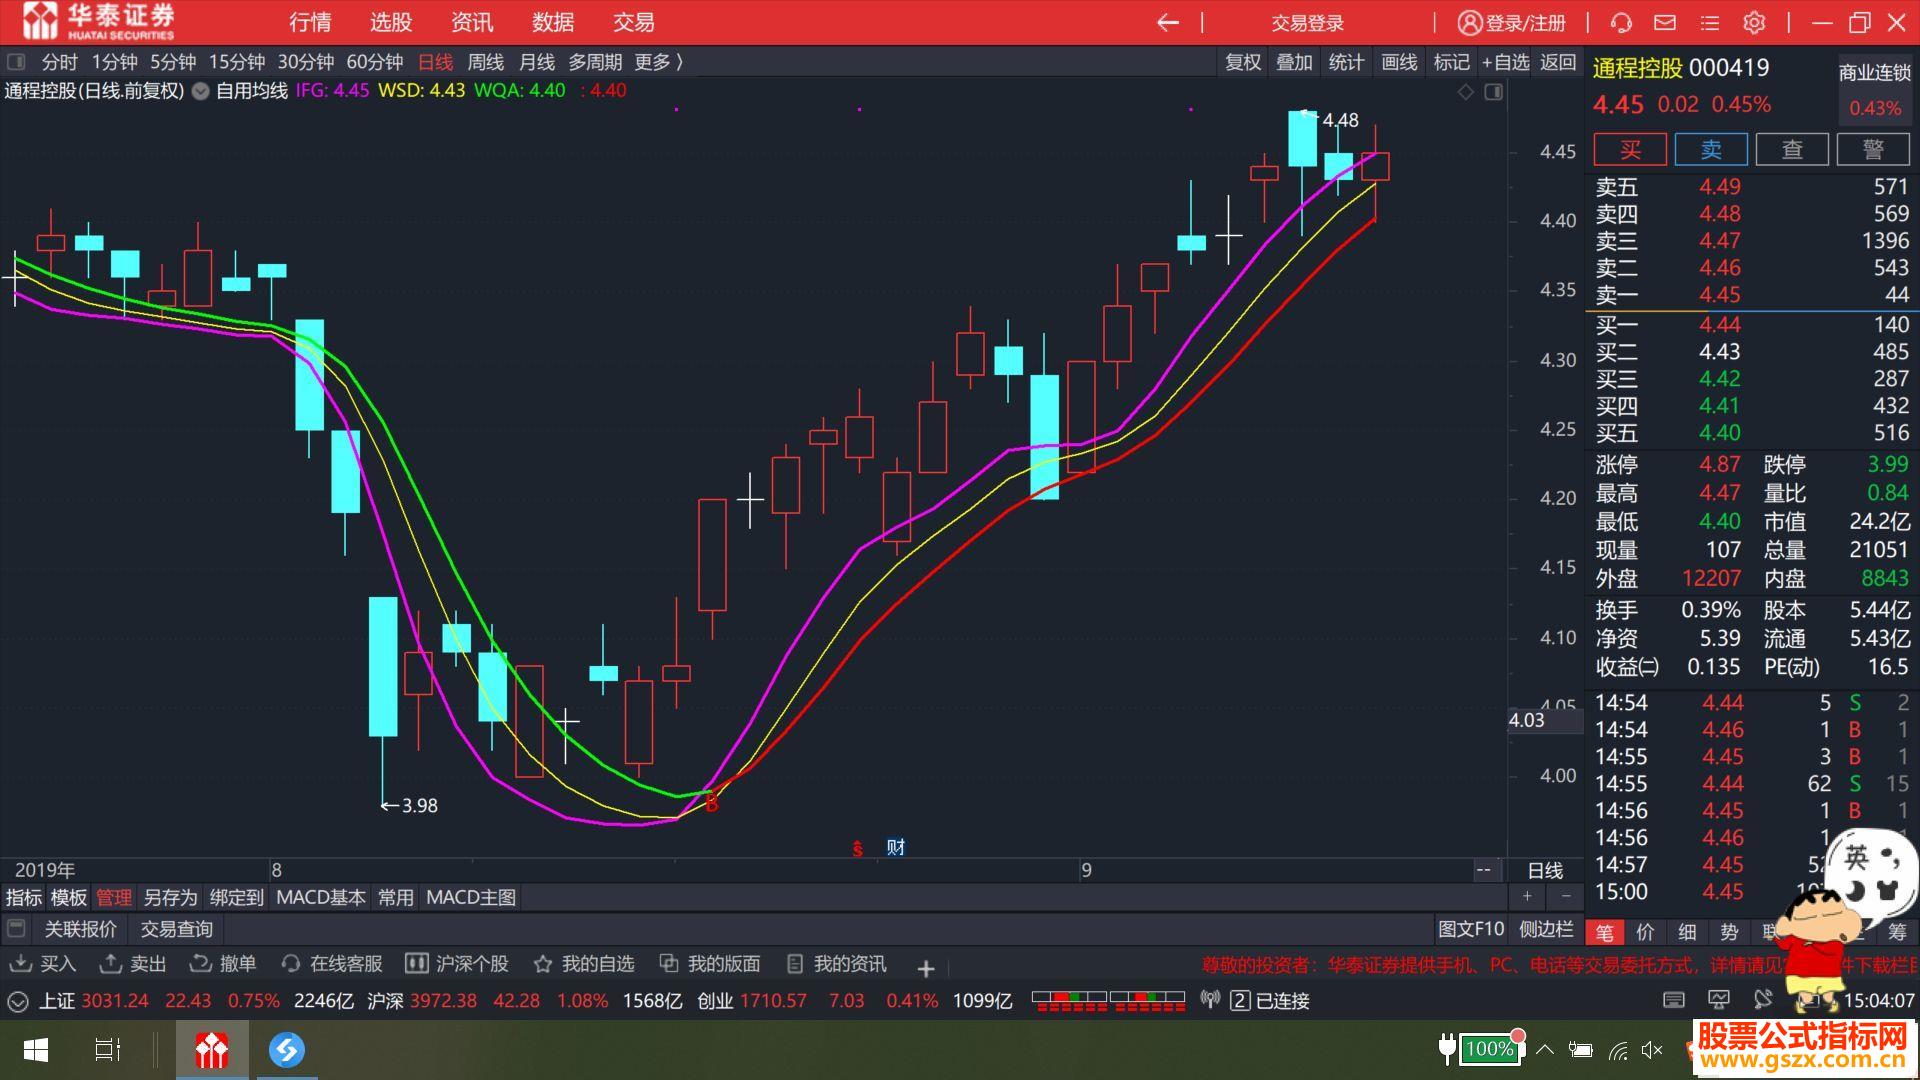Image resolution: width=1920 pixels, height=1080 pixels.
Task: Switch to the 分时 chart period
Action: pyautogui.click(x=59, y=62)
